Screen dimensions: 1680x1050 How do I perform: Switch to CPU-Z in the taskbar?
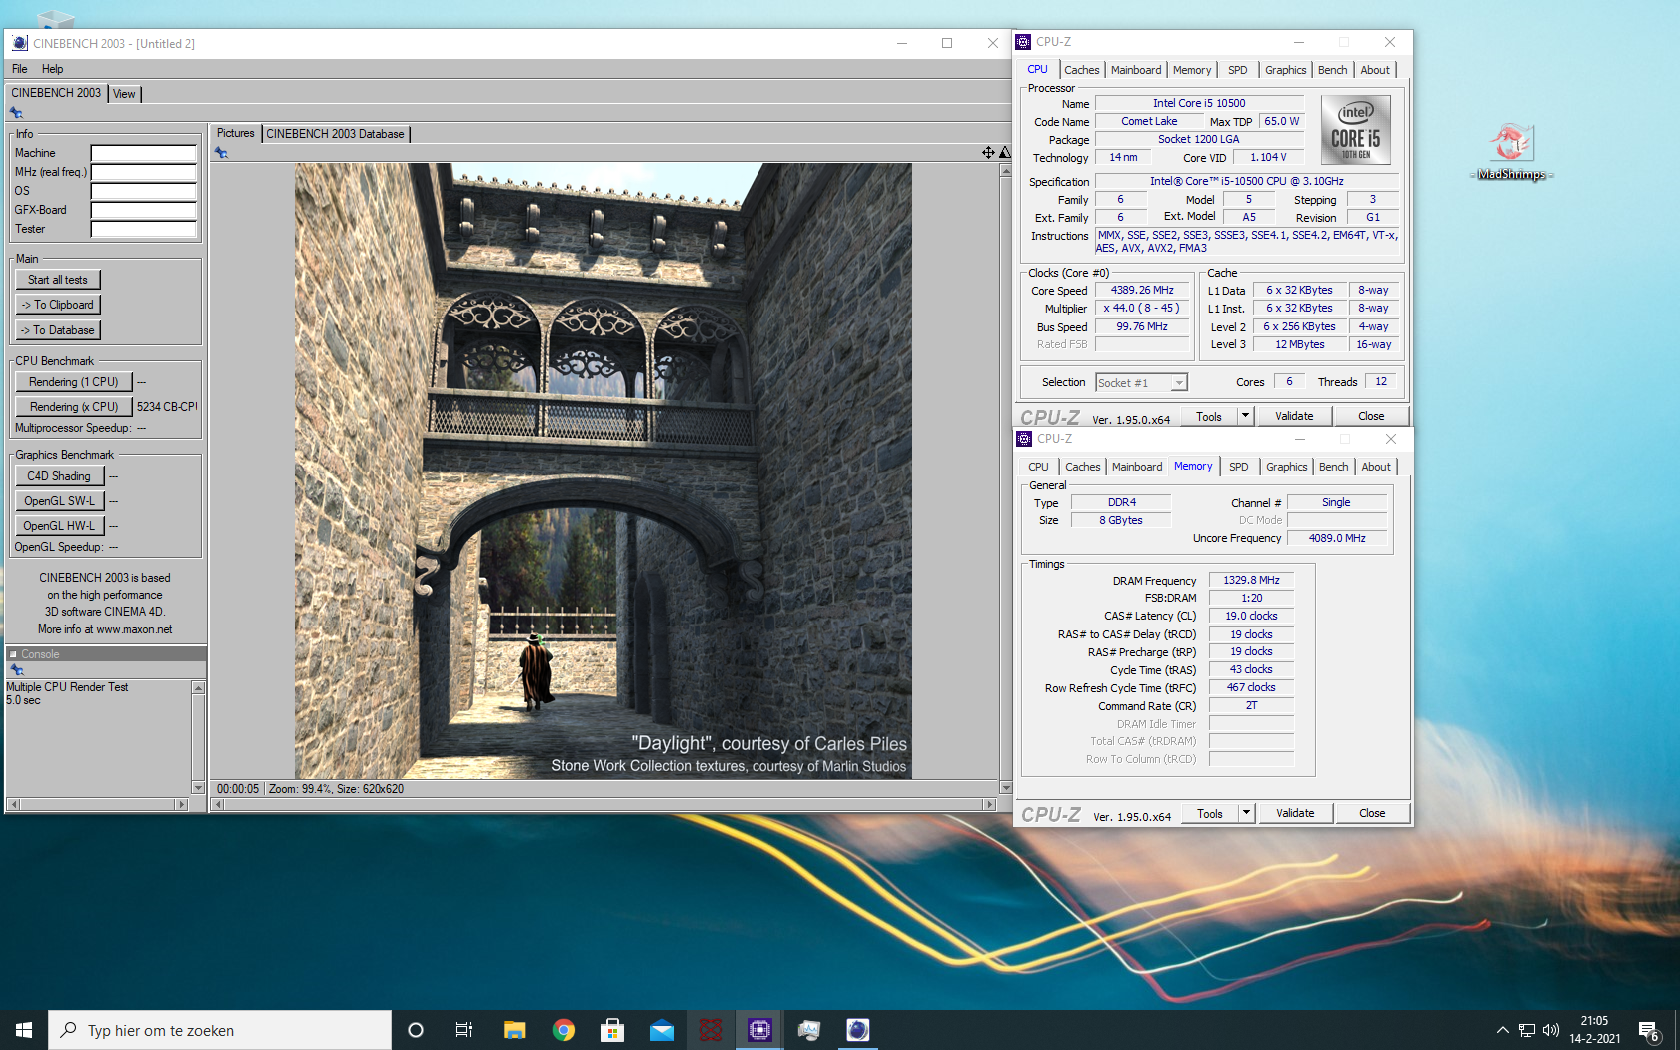[x=760, y=1030]
